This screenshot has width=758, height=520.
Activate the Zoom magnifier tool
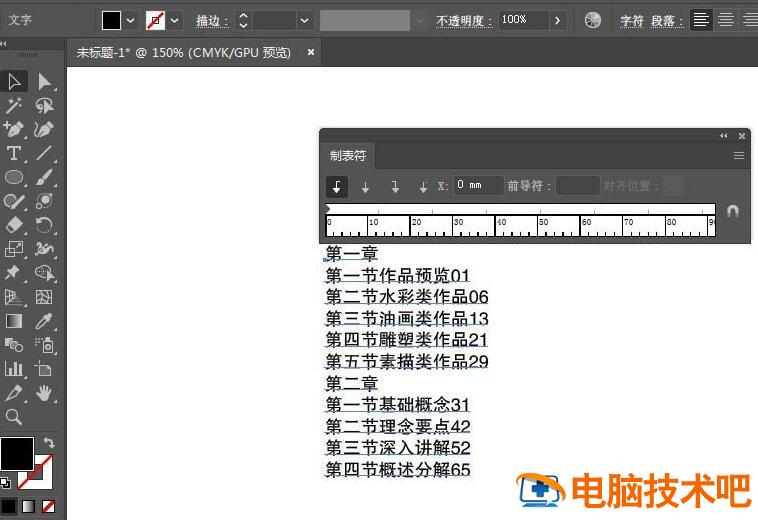coord(14,417)
